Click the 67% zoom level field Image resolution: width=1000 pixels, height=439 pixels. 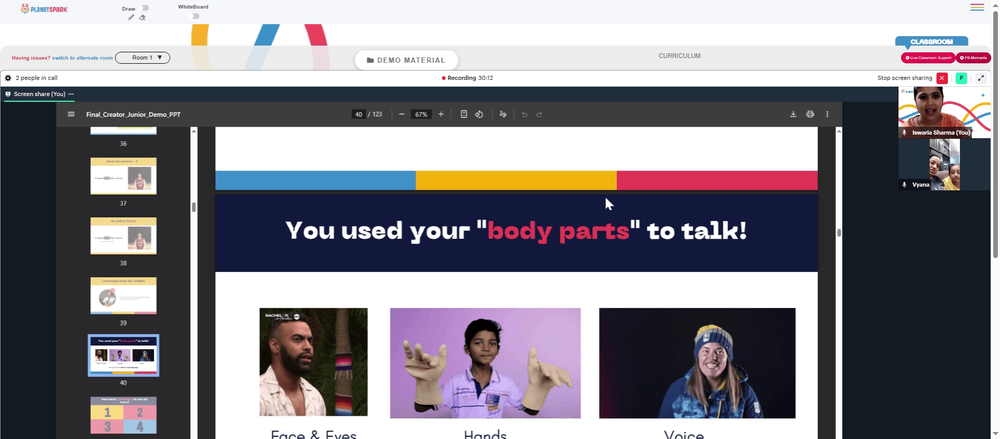[x=421, y=114]
